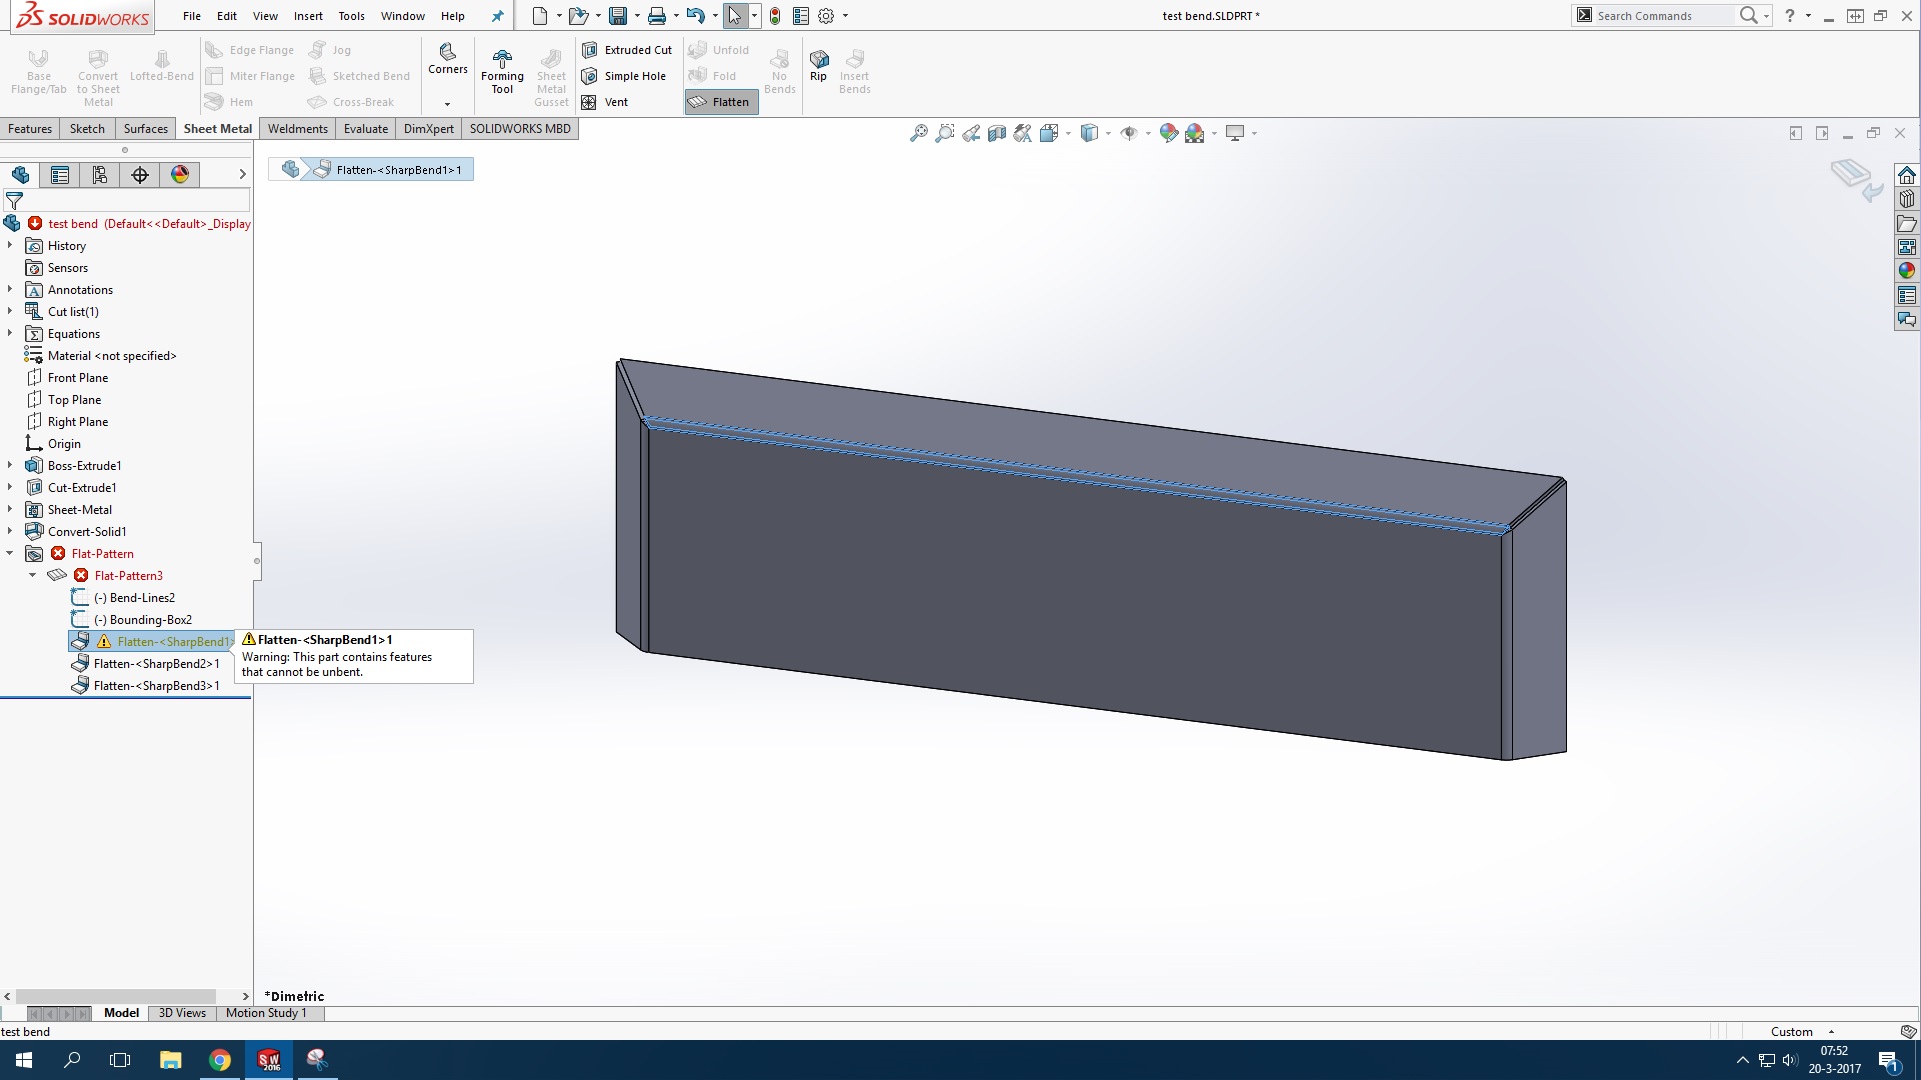Expand the Boss-Extrude1 feature node
This screenshot has width=1921, height=1080.
point(10,466)
